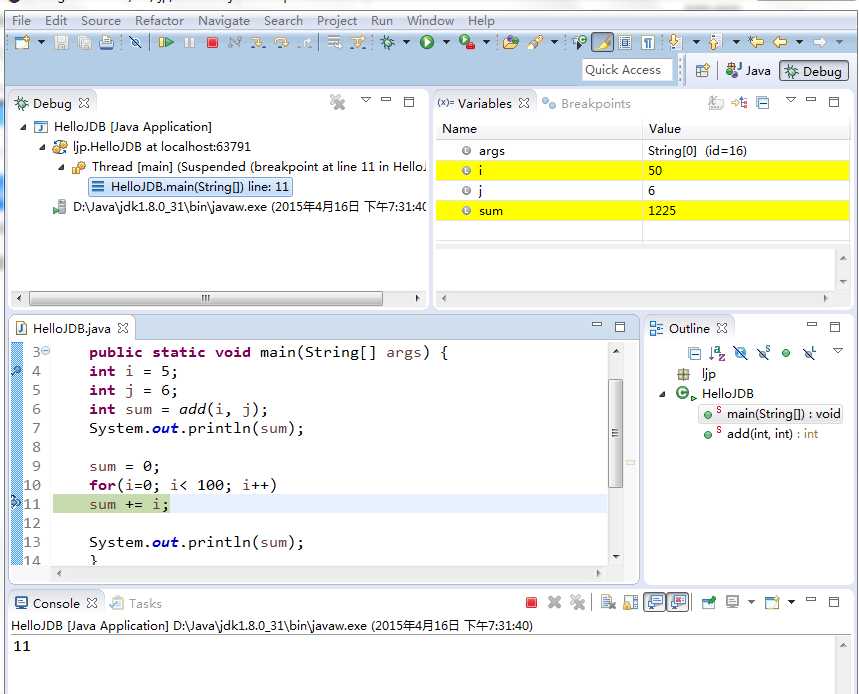Select stack frame HelloJDB.main line 11
The height and width of the screenshot is (694, 859).
pos(190,187)
